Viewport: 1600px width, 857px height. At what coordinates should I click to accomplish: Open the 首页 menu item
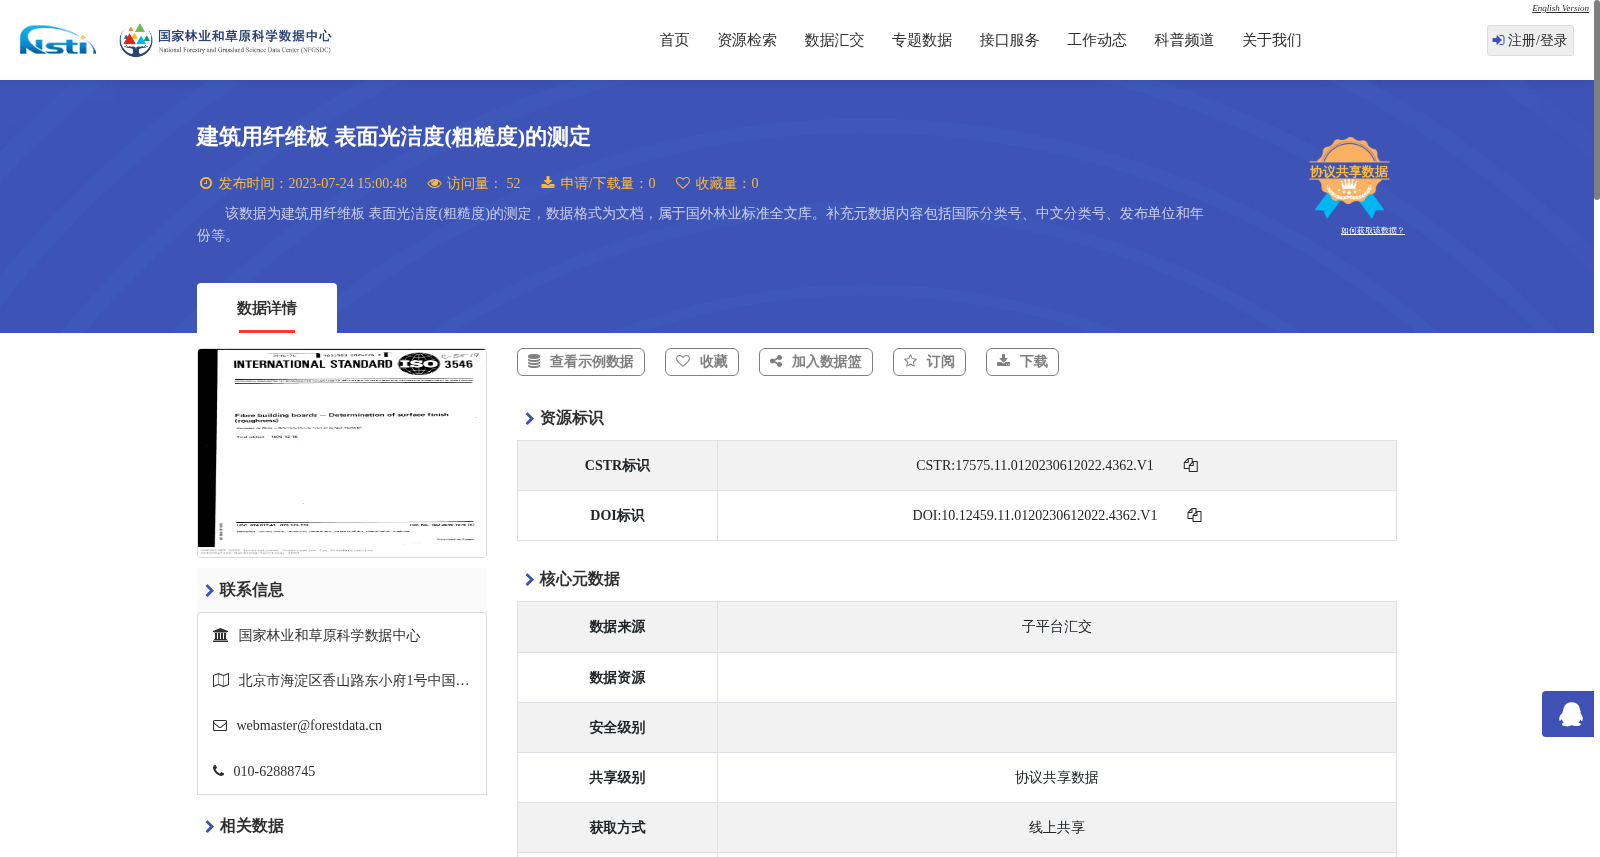pyautogui.click(x=674, y=40)
